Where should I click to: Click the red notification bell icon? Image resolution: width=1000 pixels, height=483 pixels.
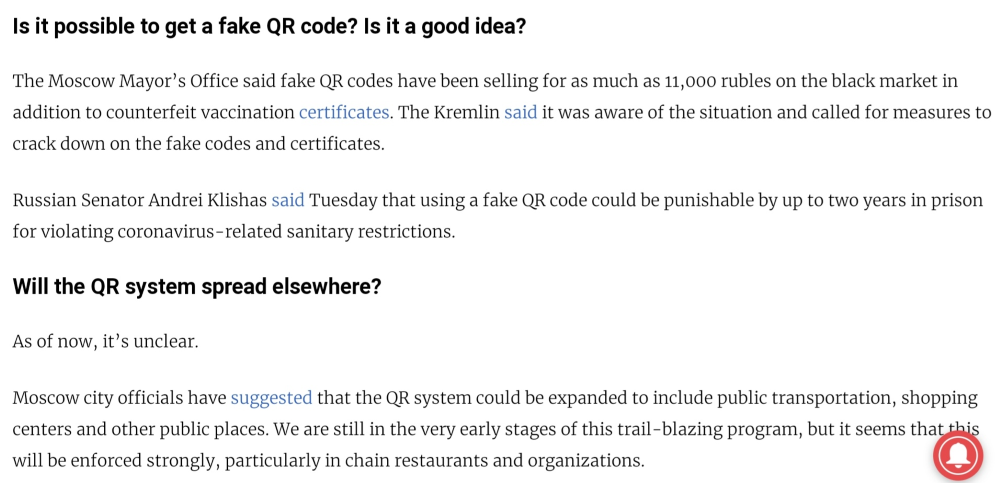pyautogui.click(x=958, y=455)
